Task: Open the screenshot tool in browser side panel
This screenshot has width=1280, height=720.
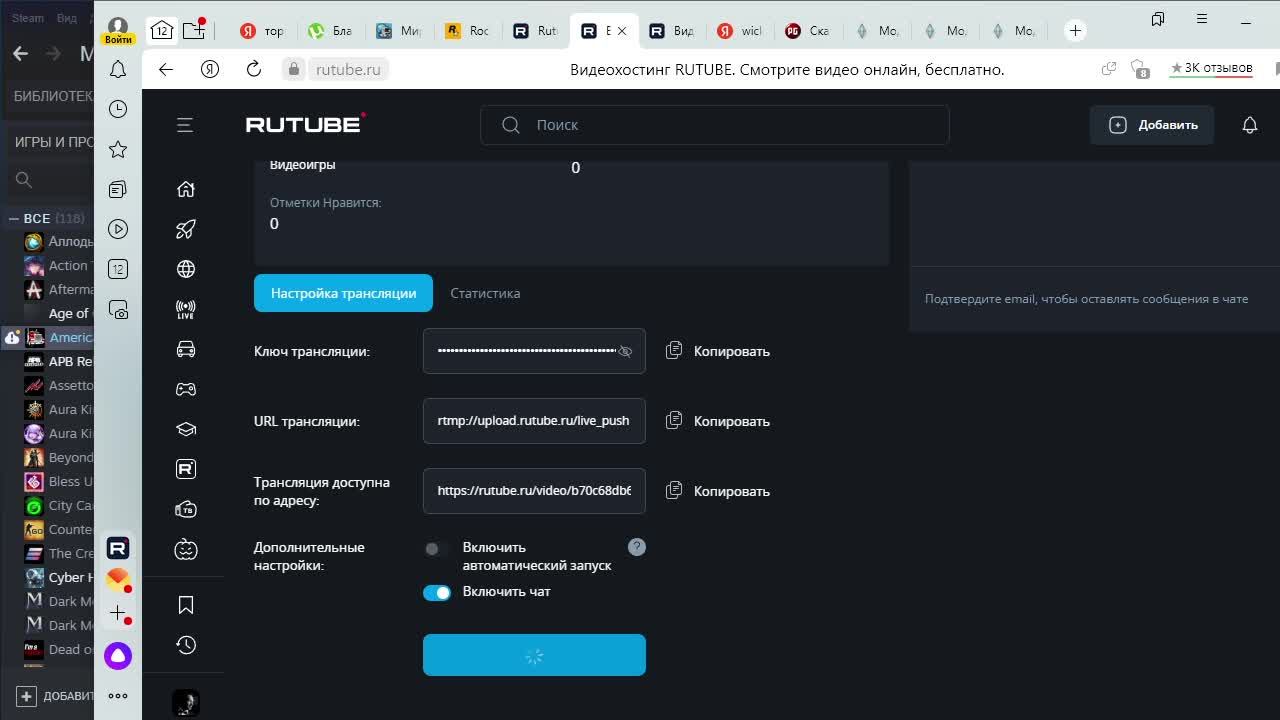Action: (118, 310)
